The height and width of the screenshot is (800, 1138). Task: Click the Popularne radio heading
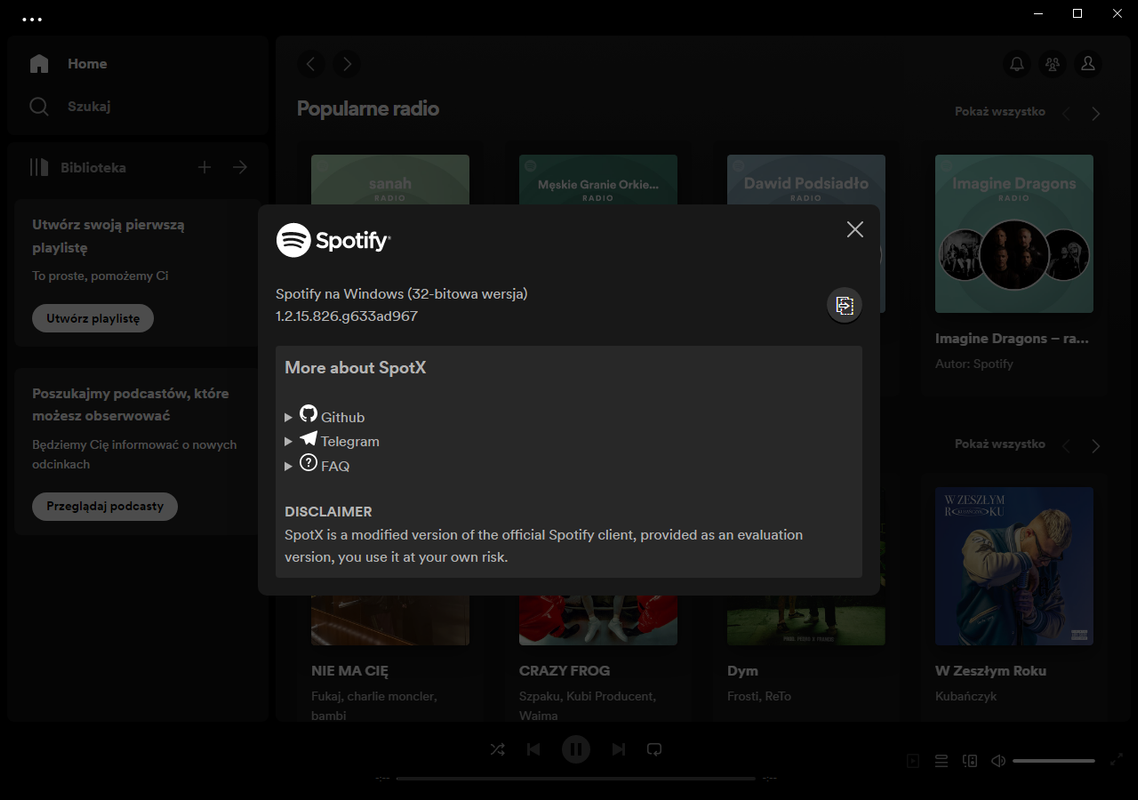[x=368, y=109]
